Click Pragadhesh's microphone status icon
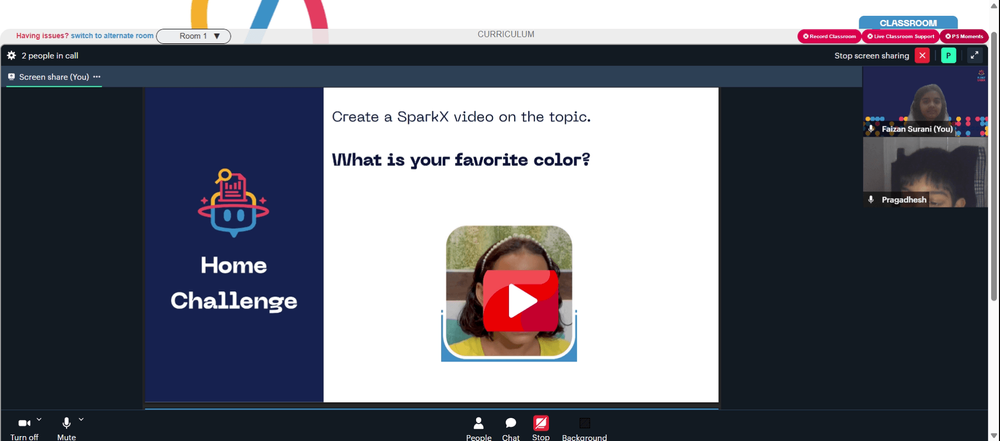This screenshot has height=441, width=1000. click(871, 200)
